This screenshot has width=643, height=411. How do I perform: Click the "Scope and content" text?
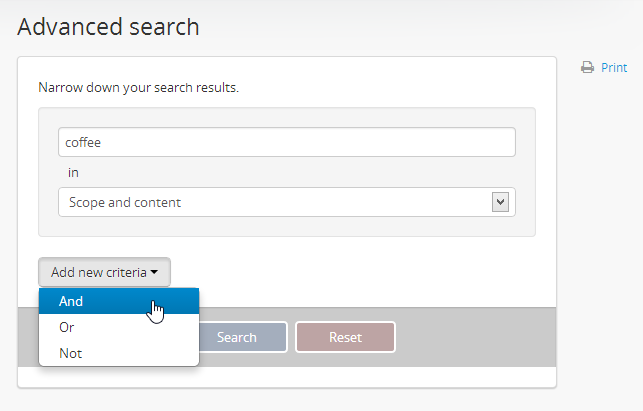[125, 202]
